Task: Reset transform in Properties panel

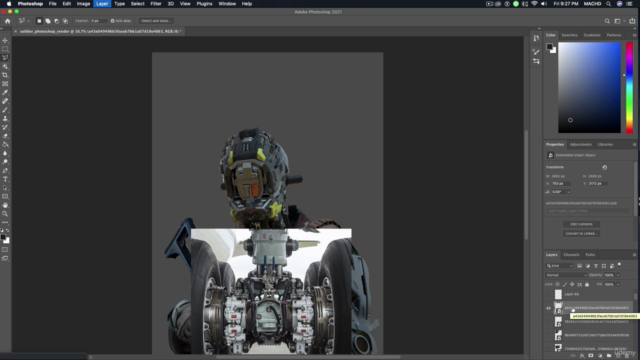Action: (604, 167)
